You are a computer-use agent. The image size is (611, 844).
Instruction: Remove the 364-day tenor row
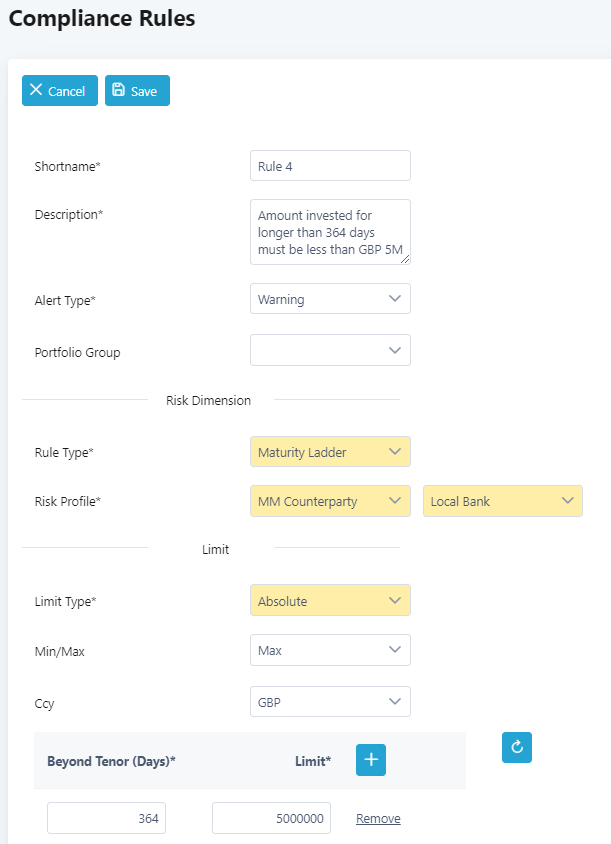pyautogui.click(x=378, y=819)
